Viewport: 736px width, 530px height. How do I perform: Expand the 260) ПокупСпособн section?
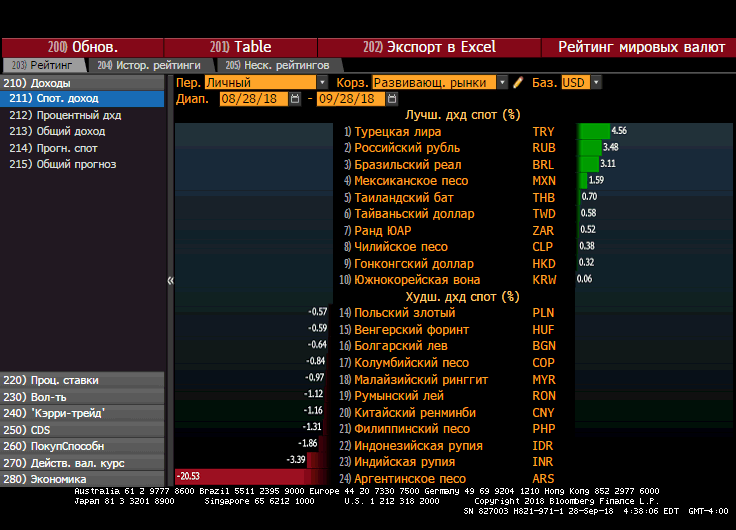[83, 446]
